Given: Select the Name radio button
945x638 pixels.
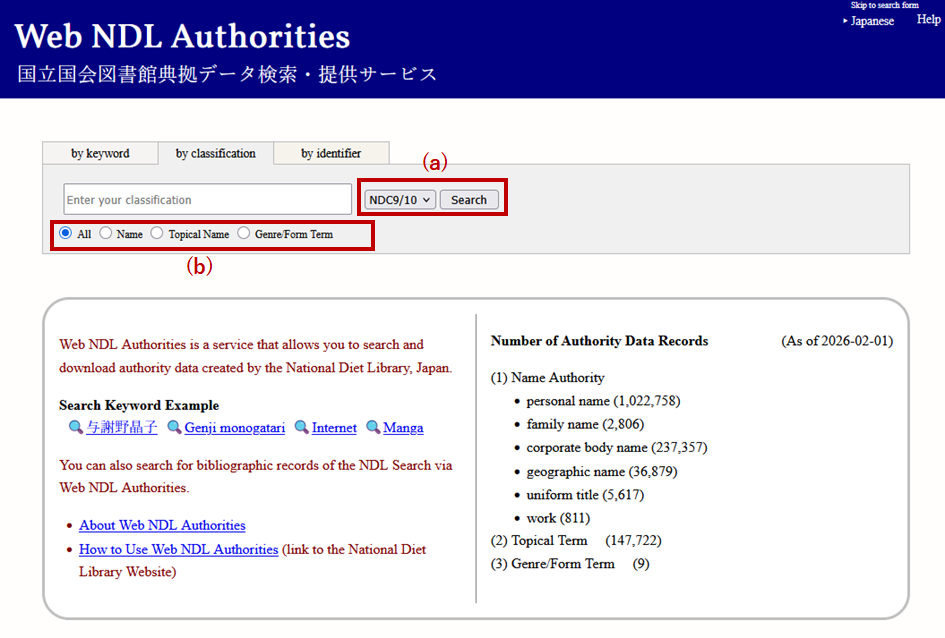Looking at the screenshot, I should (106, 234).
